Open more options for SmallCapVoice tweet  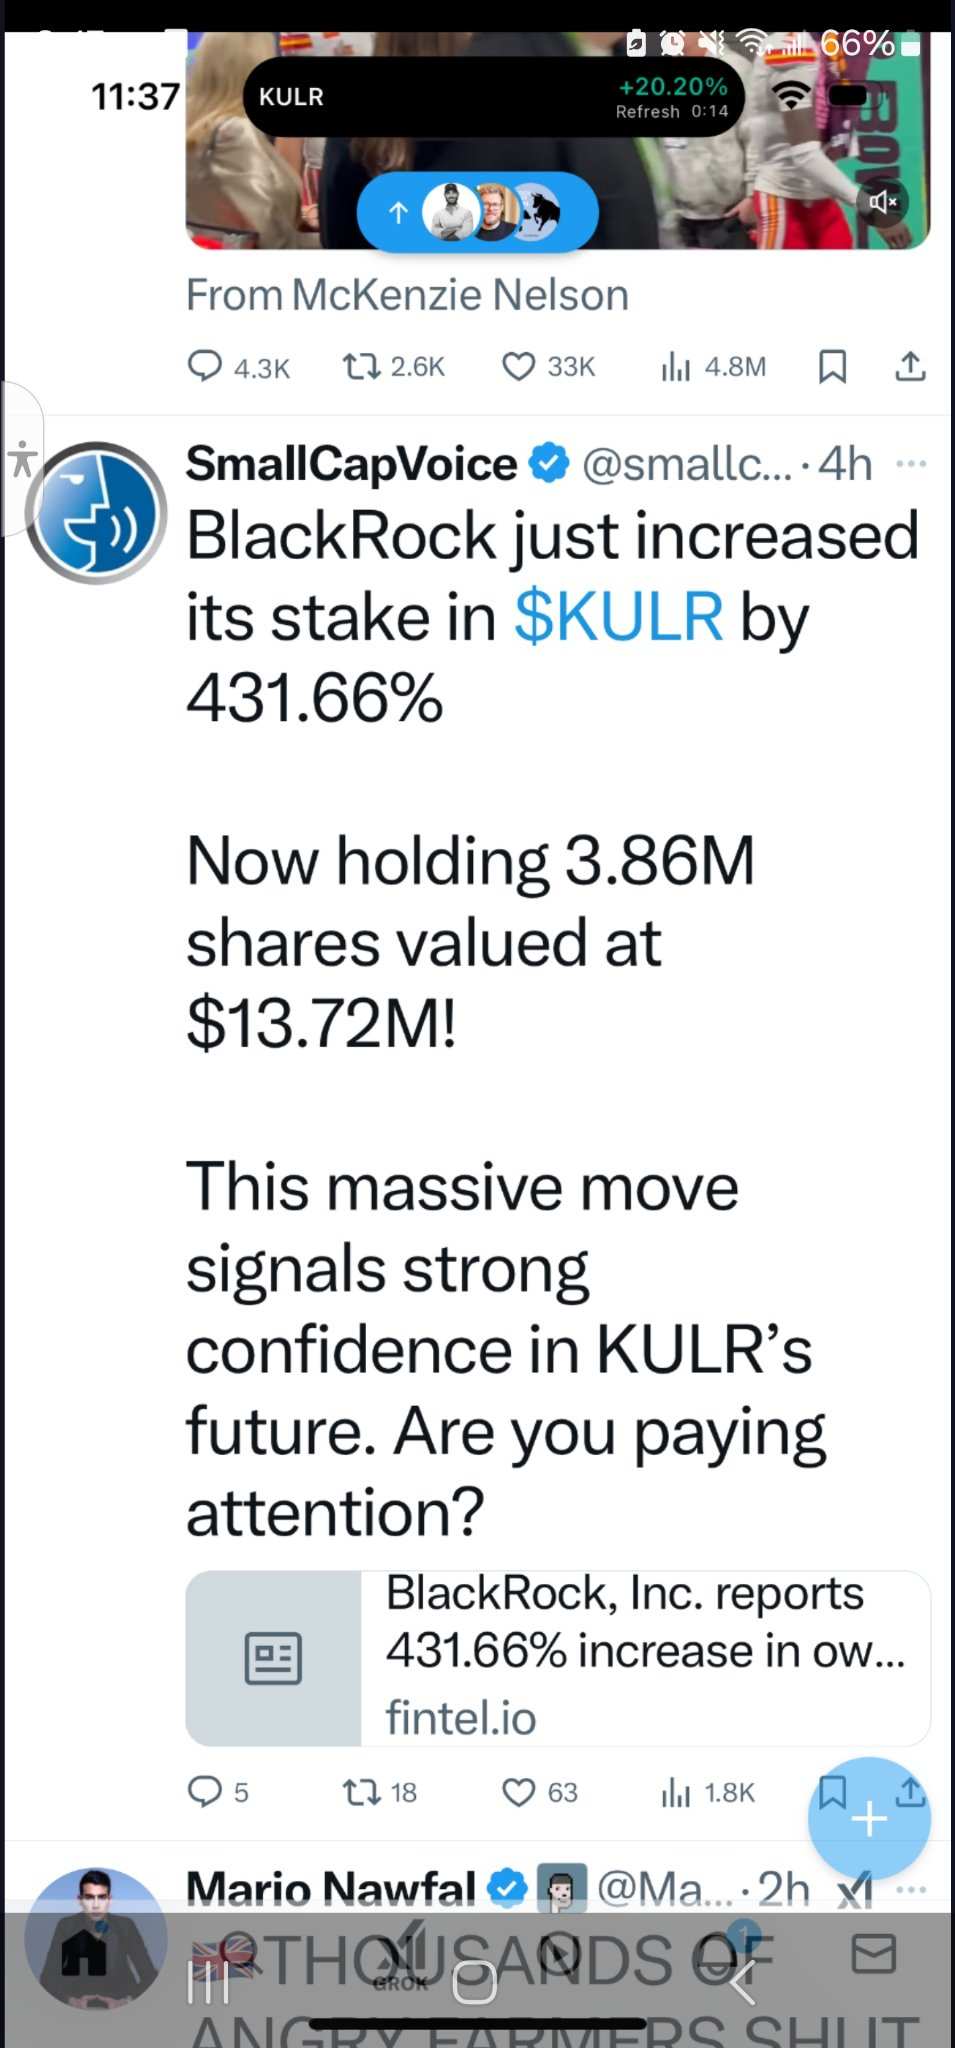pos(911,464)
